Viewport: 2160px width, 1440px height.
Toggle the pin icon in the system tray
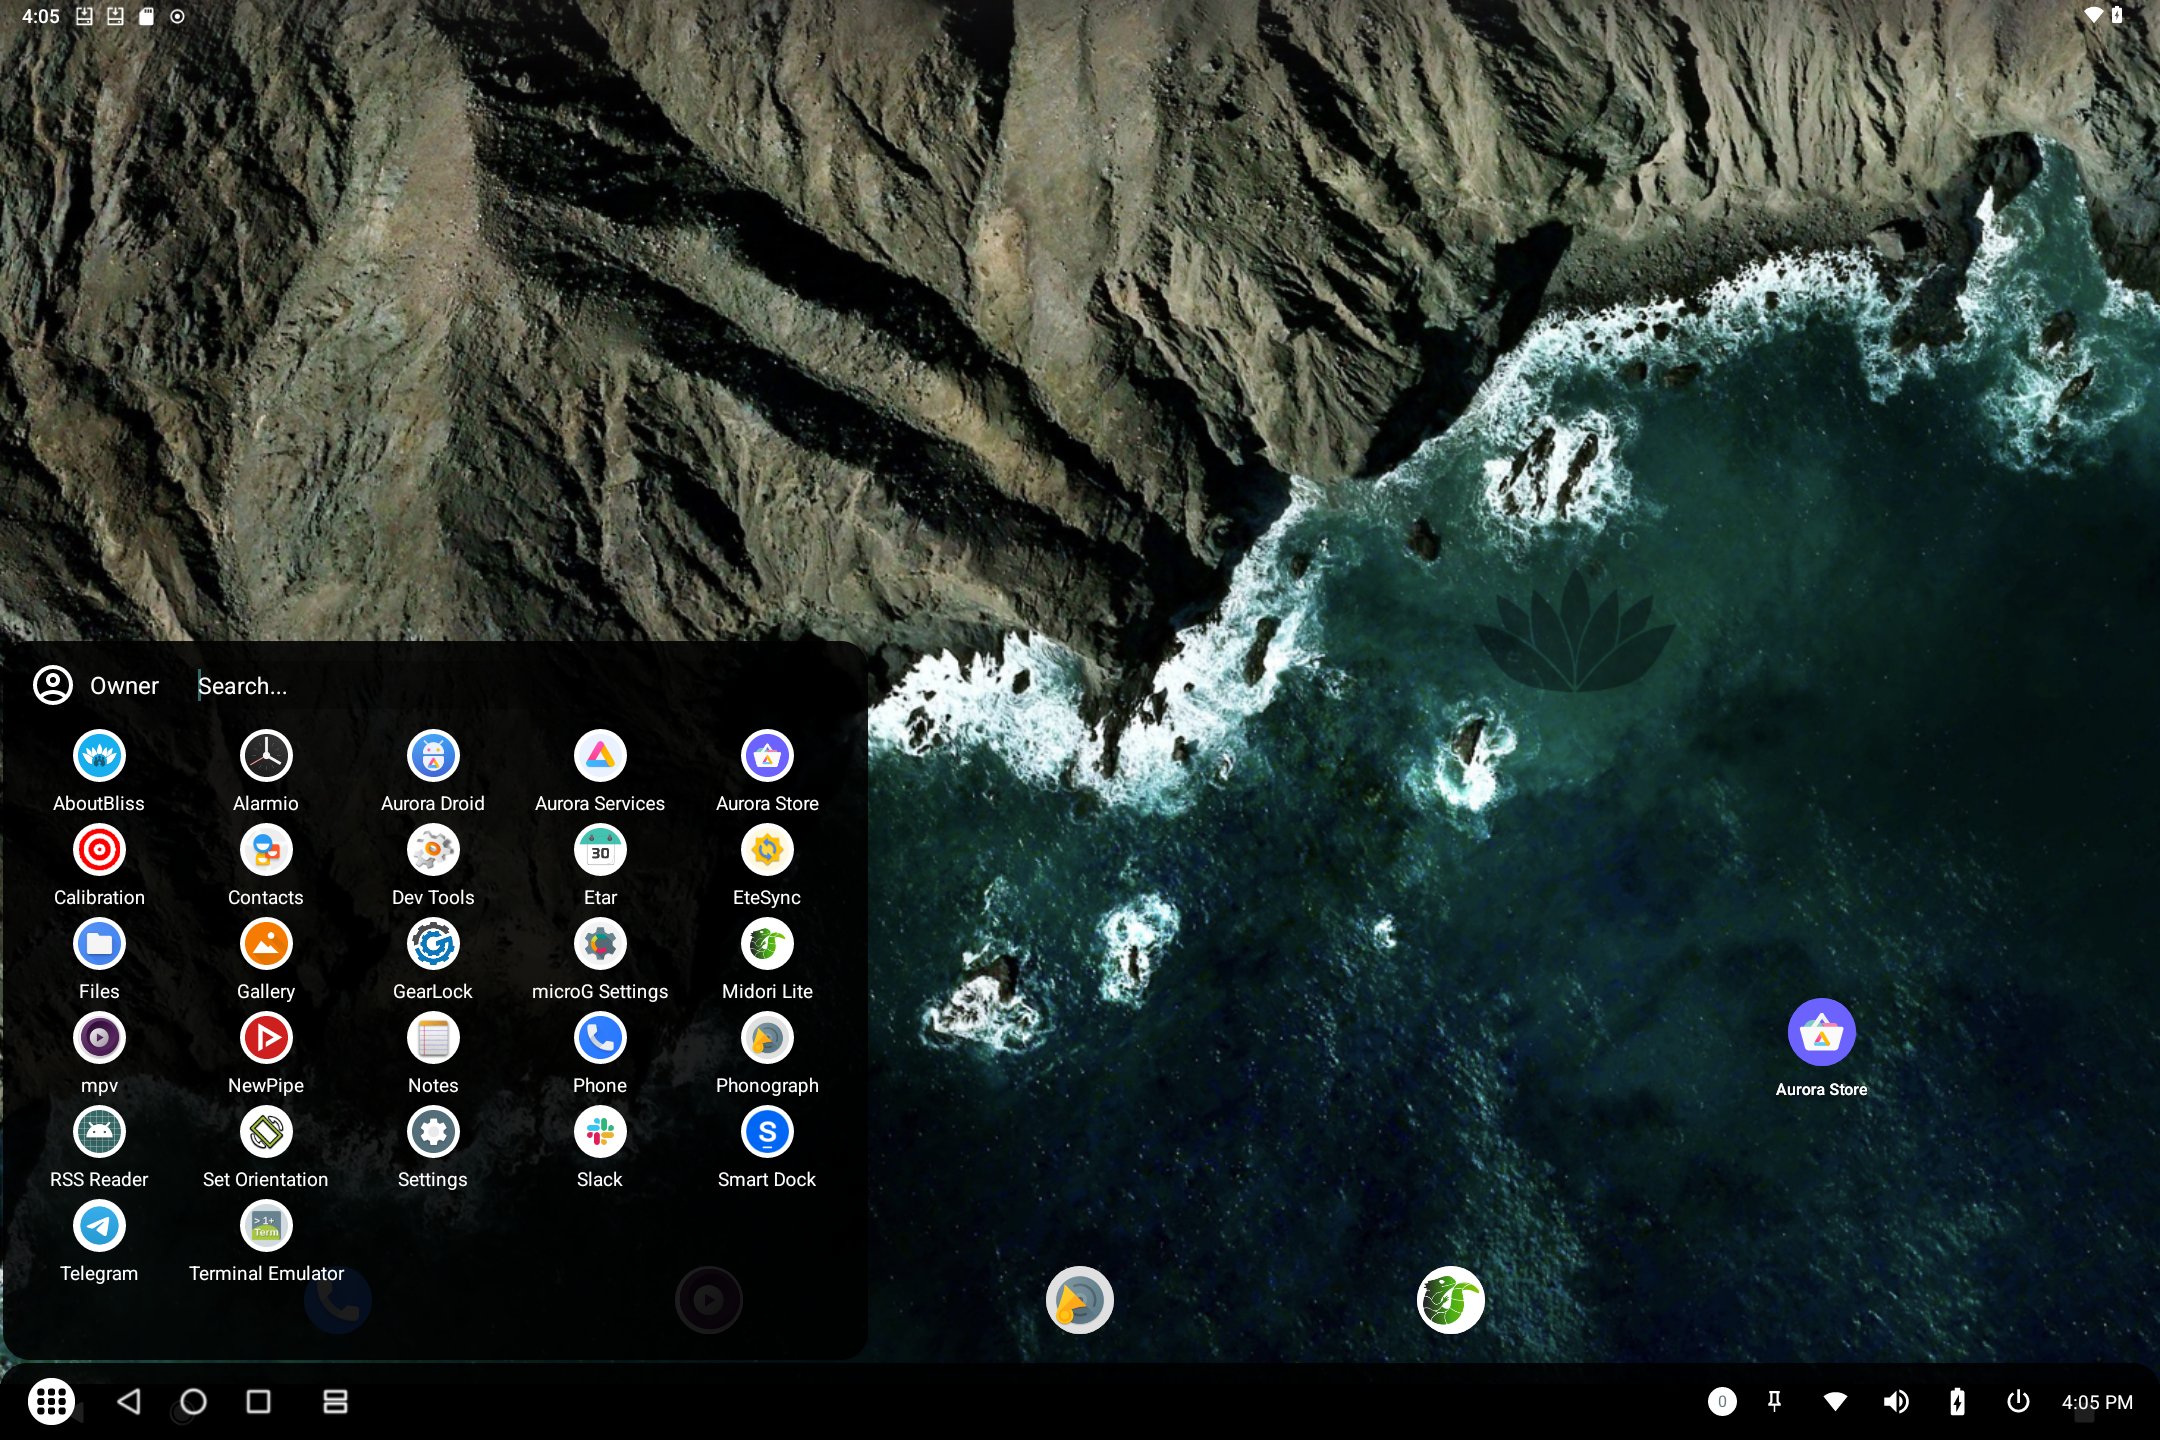[x=1776, y=1400]
